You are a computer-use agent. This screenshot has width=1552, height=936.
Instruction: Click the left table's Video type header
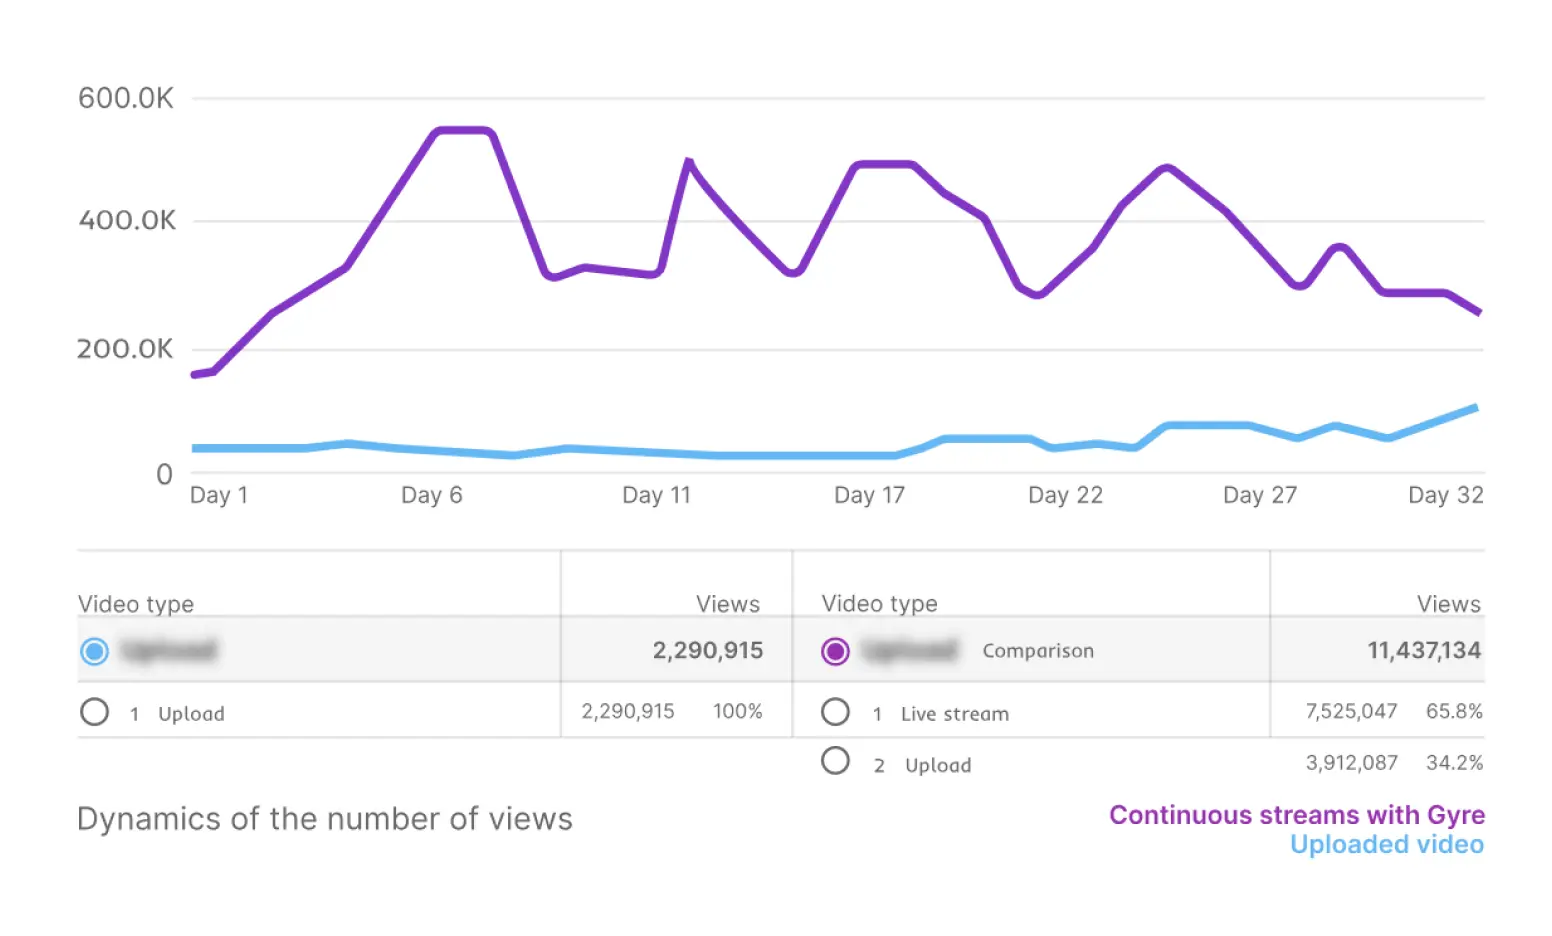click(136, 604)
